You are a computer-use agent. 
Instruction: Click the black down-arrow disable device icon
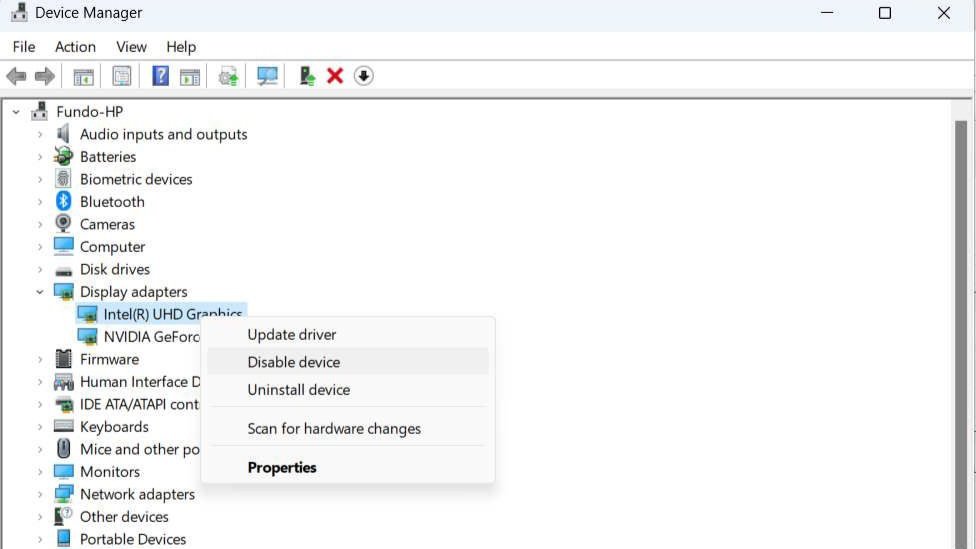(x=364, y=76)
